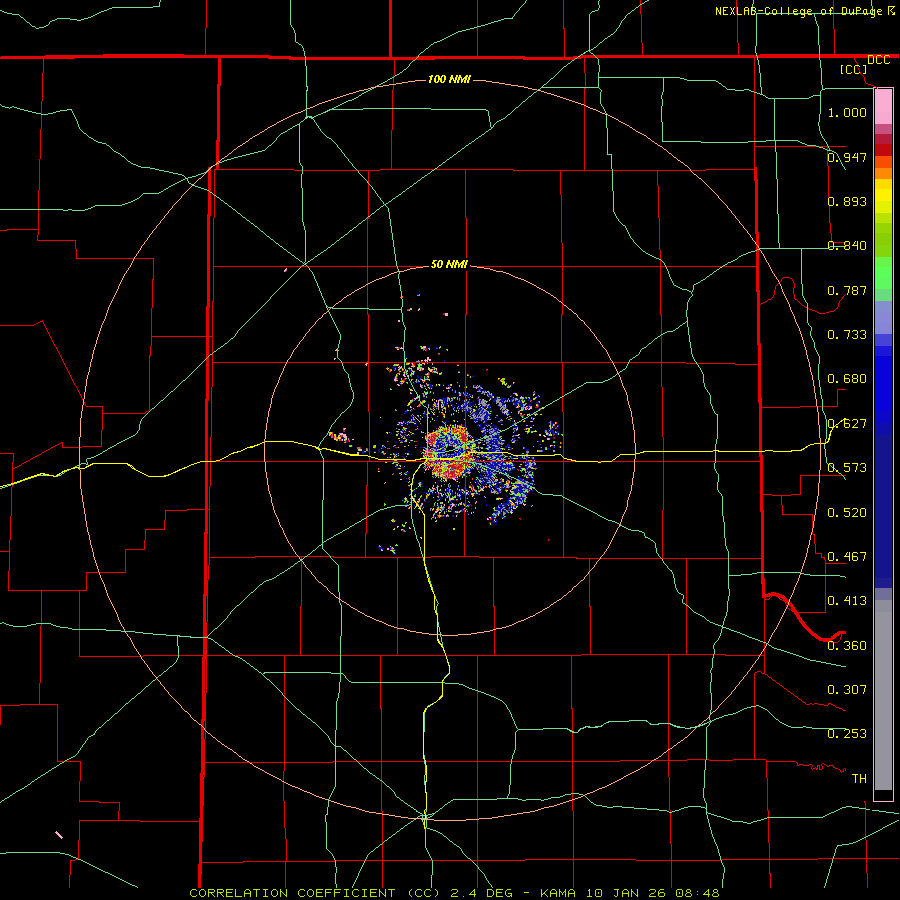
Task: Click the 100 NMI range ring label
Action: [449, 79]
